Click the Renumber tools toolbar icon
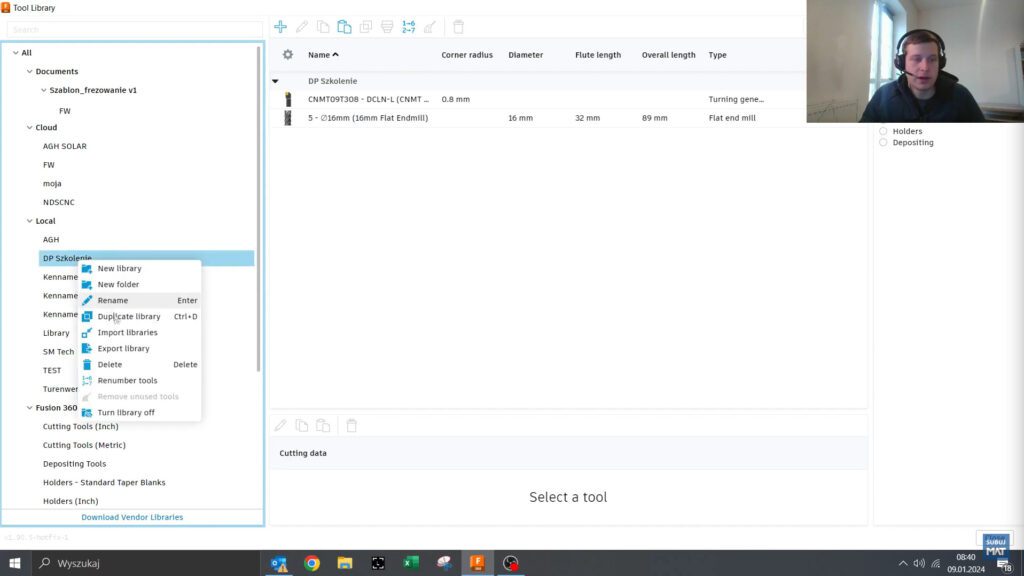This screenshot has height=576, width=1024. (x=408, y=27)
